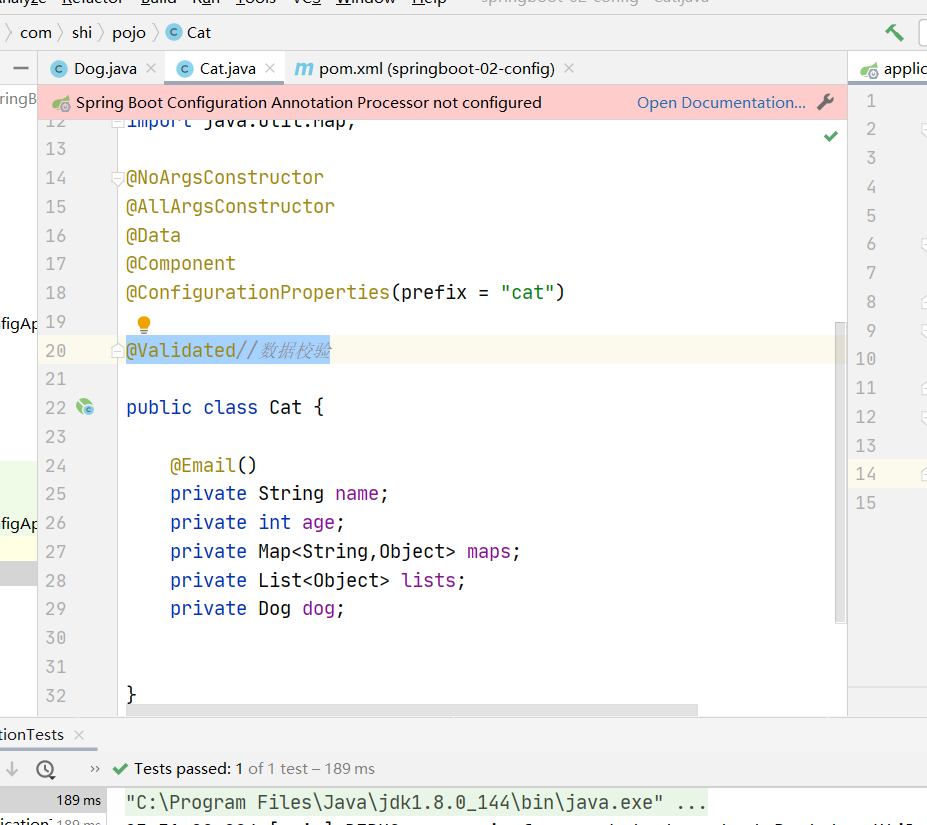Toggle the import fold marker at line 12
927x825 pixels.
click(117, 123)
